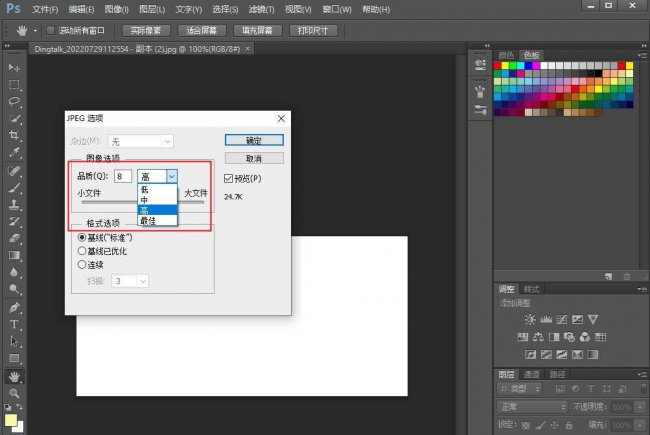Click the 打印尺寸 Print Size button
This screenshot has height=435, width=650.
click(313, 30)
